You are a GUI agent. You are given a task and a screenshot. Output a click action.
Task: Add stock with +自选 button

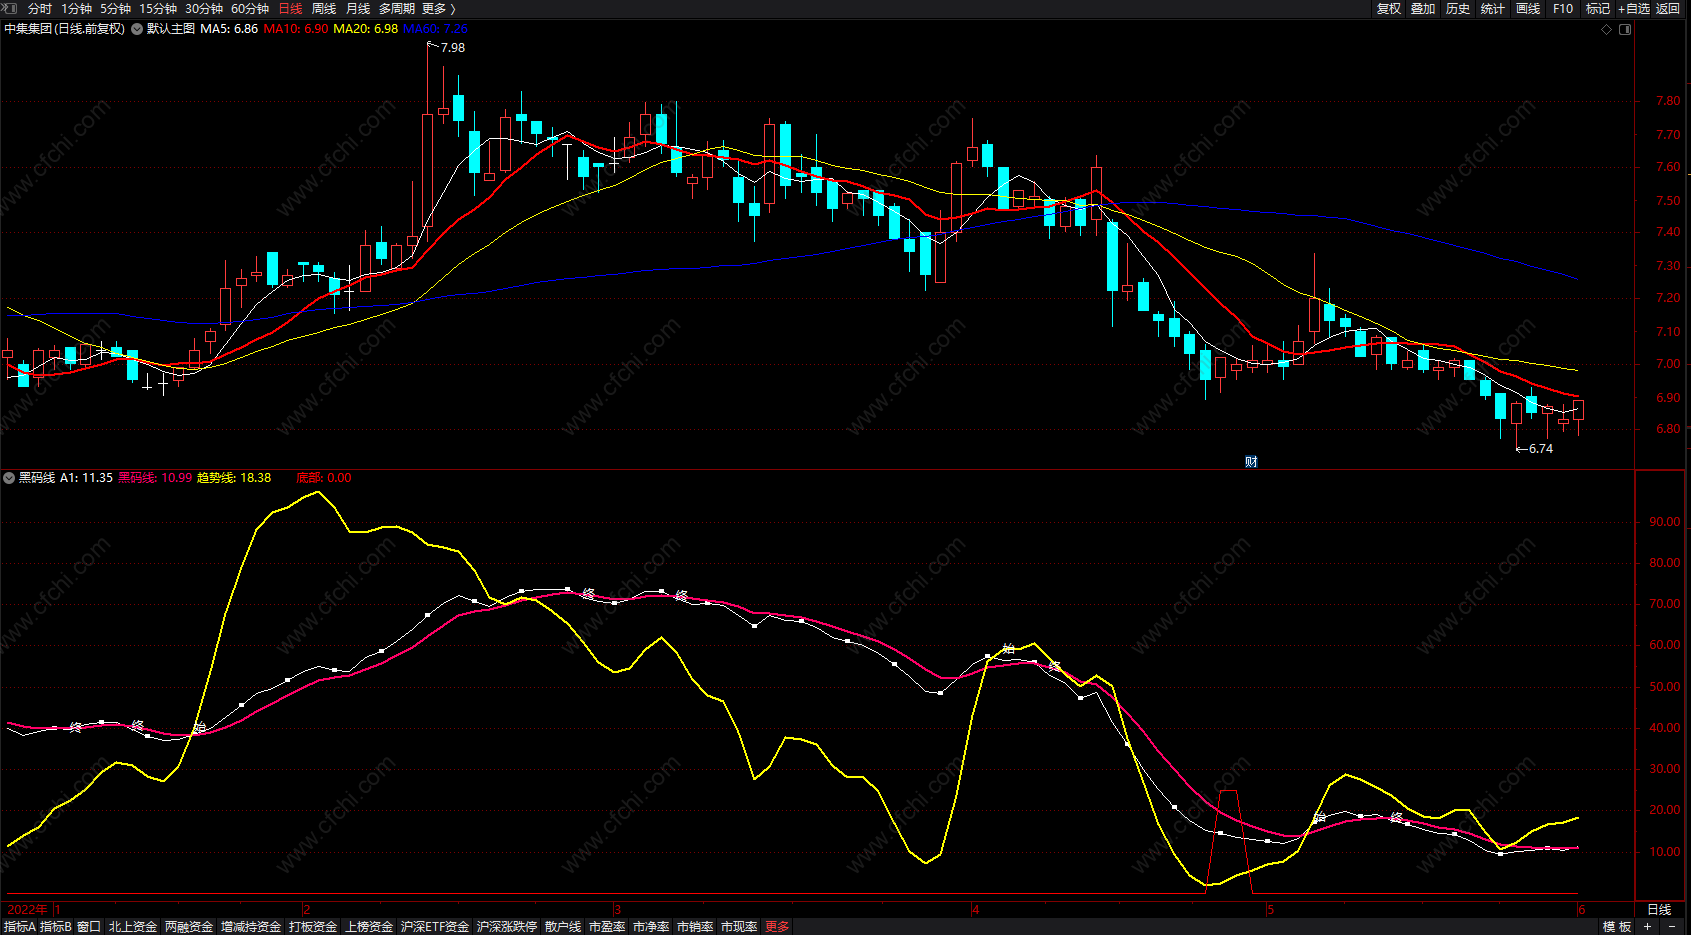point(1634,8)
